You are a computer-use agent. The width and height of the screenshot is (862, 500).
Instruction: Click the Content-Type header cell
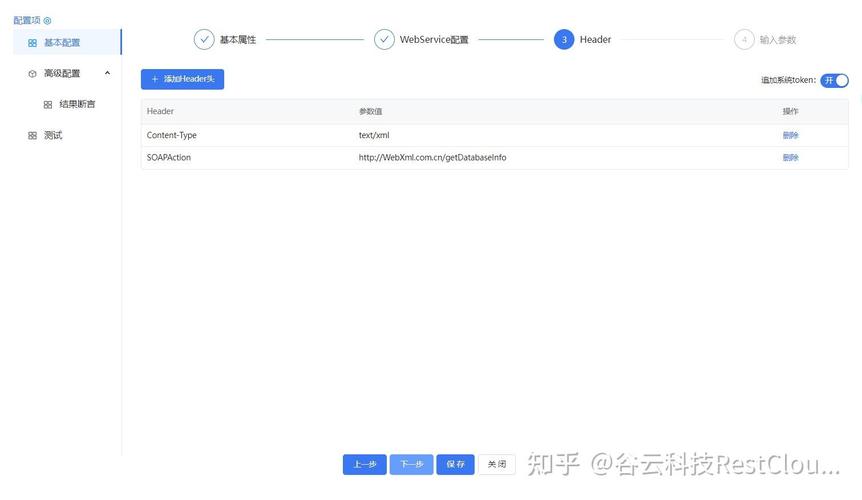tap(172, 135)
